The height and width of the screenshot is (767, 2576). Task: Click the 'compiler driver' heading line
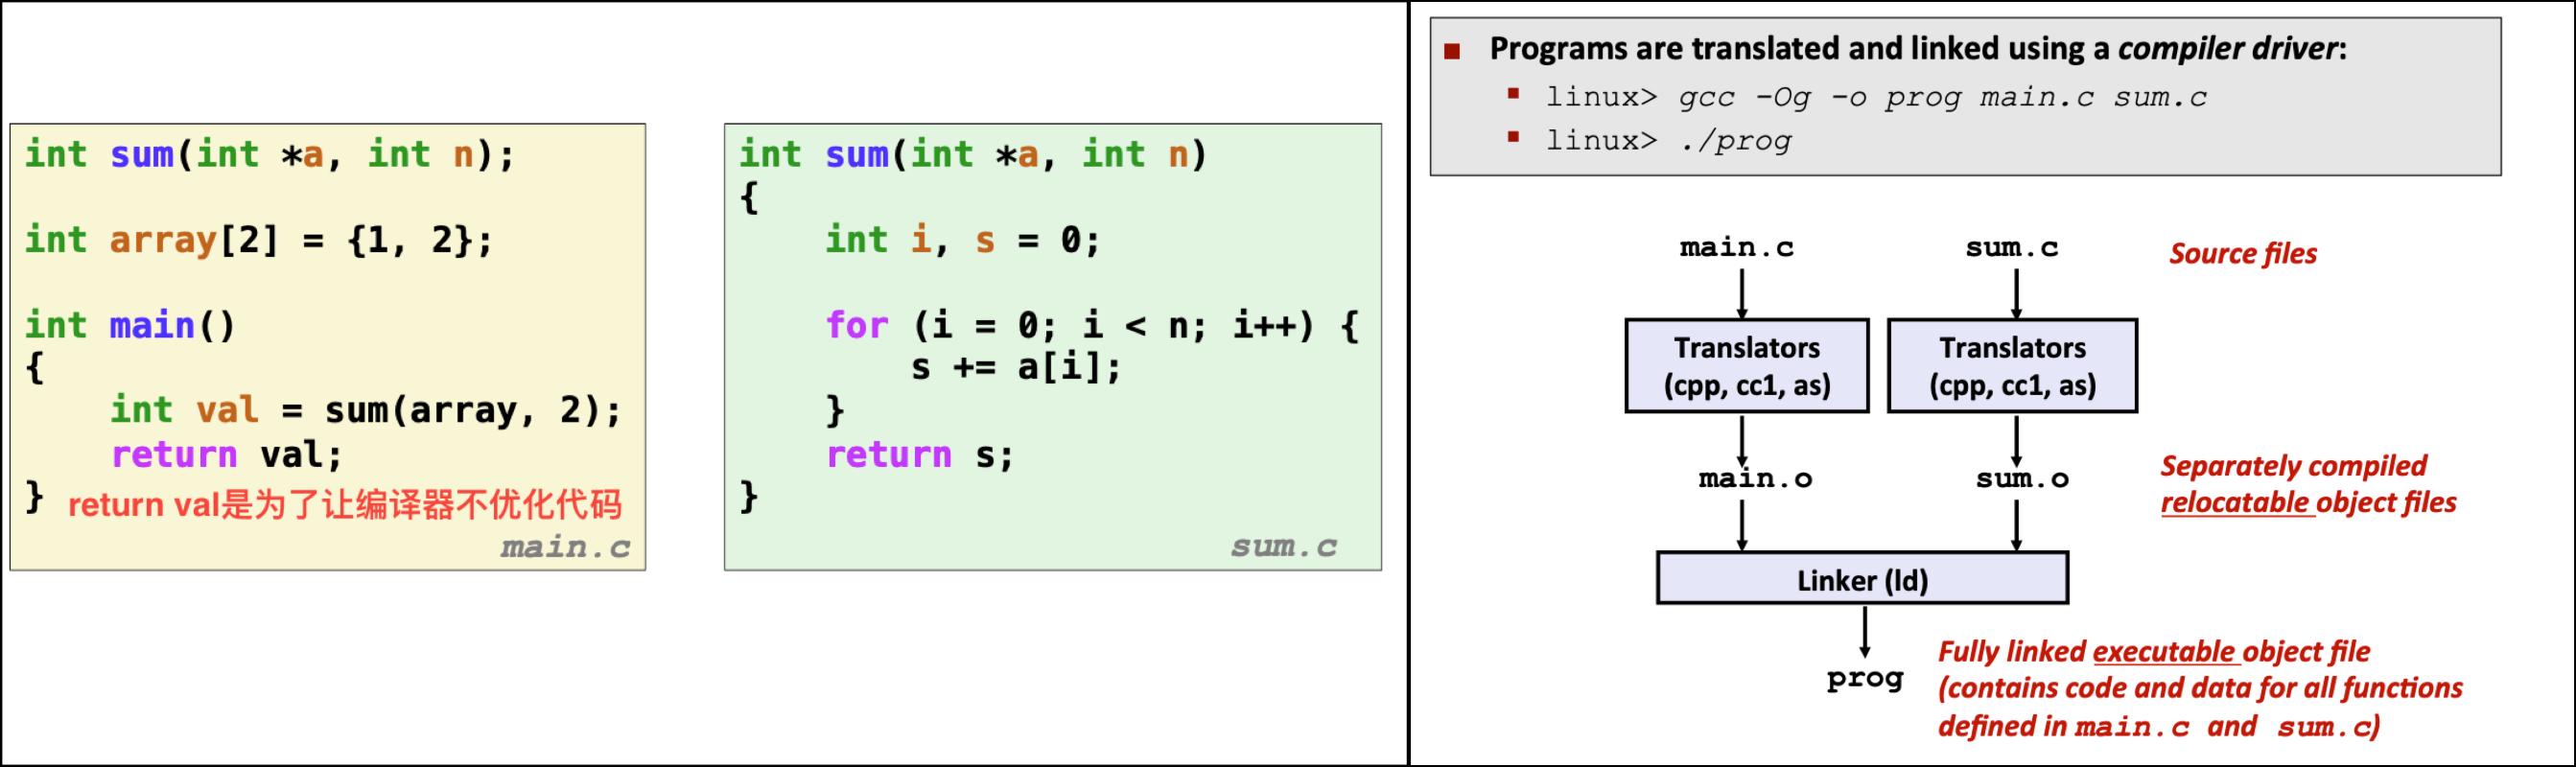1918,48
